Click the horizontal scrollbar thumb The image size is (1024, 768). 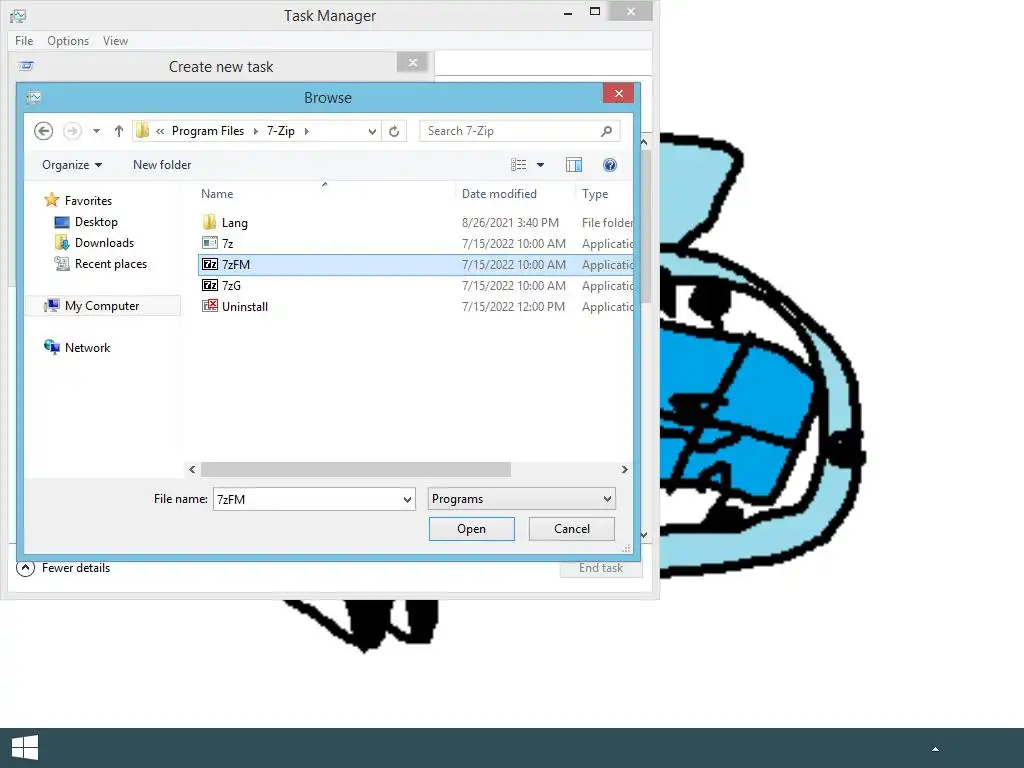pos(356,470)
